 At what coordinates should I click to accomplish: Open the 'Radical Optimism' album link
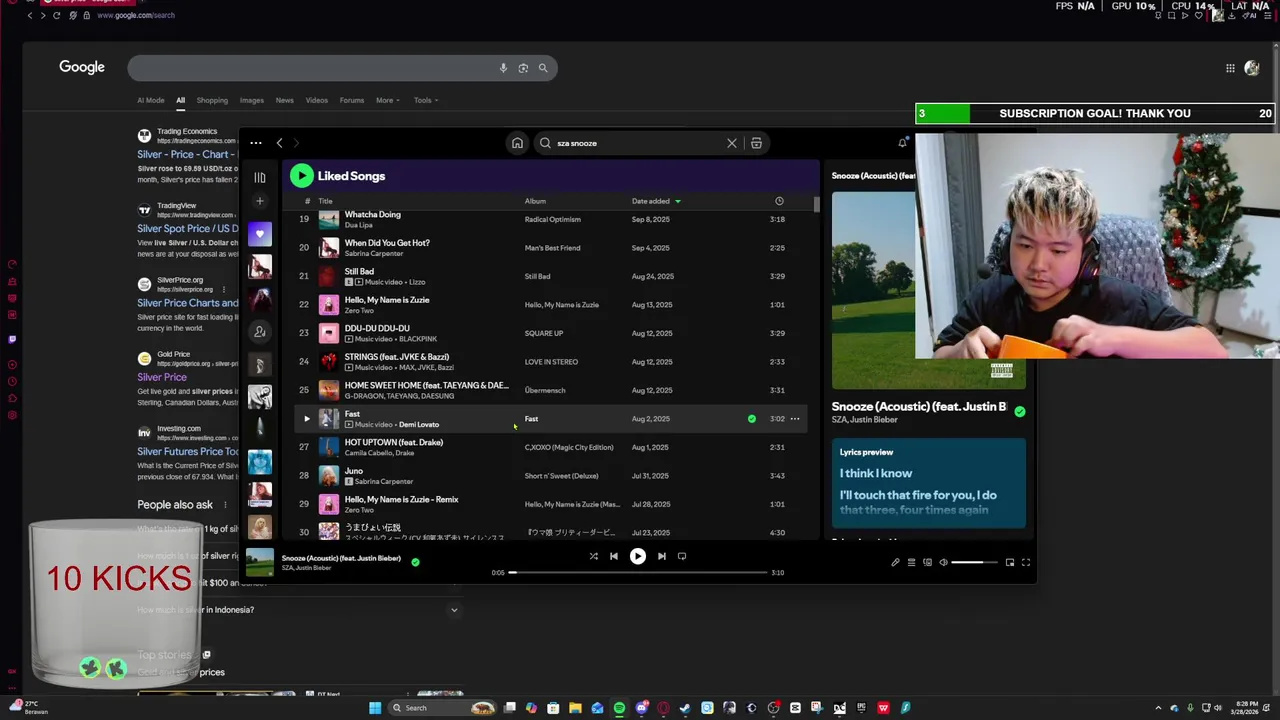pos(552,219)
